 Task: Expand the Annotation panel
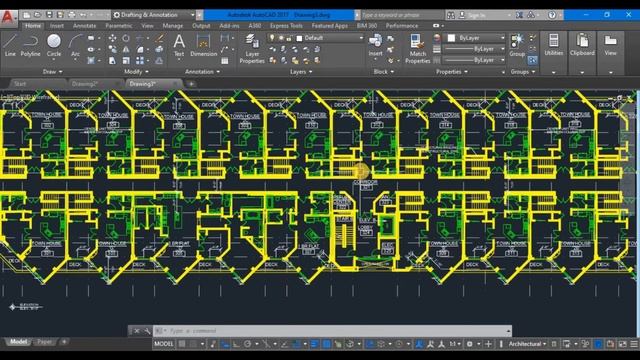pyautogui.click(x=202, y=72)
